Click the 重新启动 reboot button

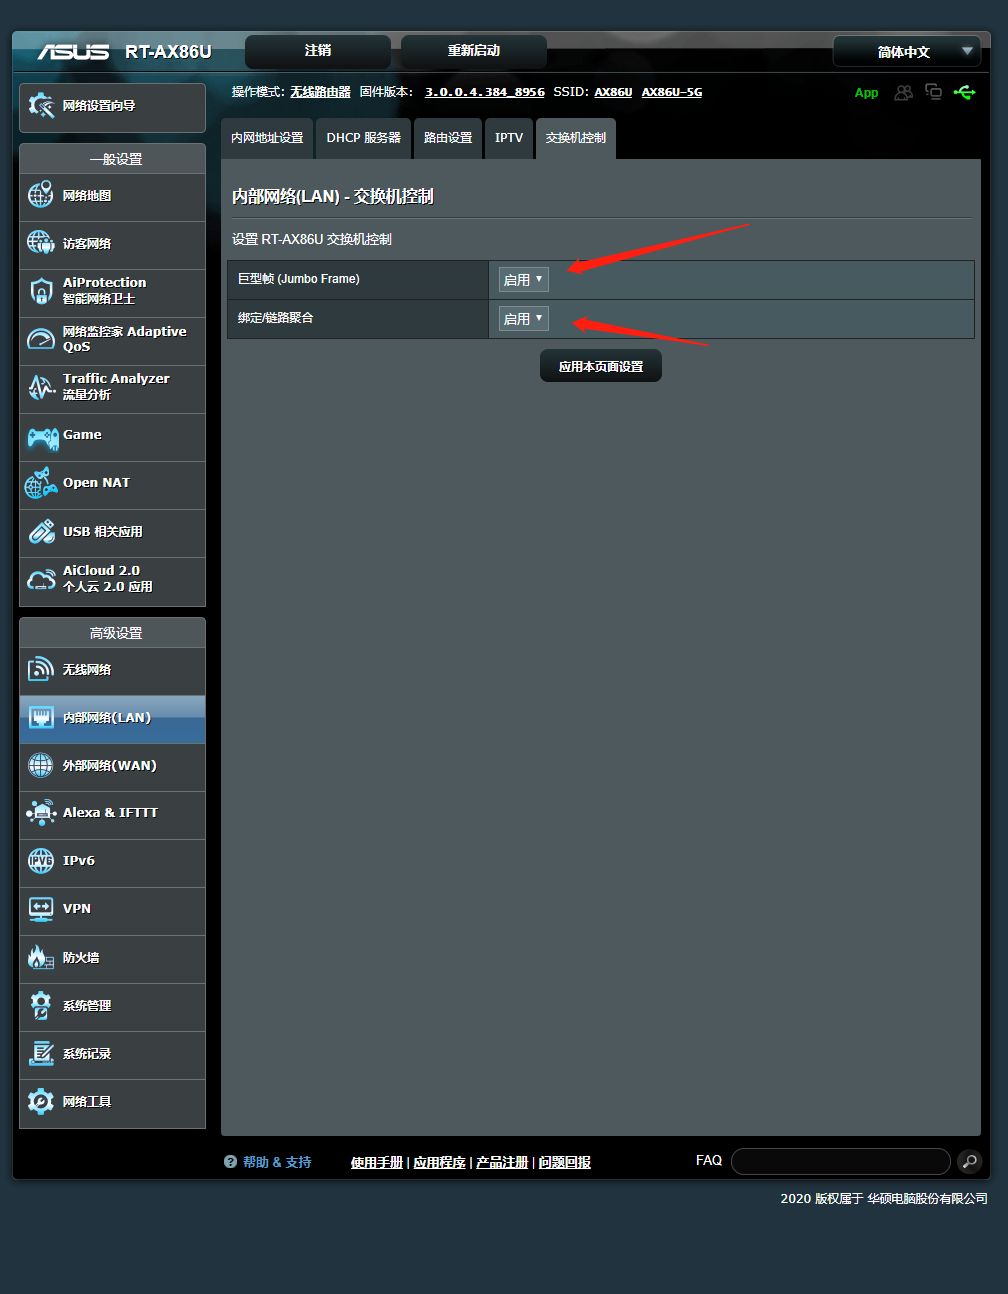point(474,51)
